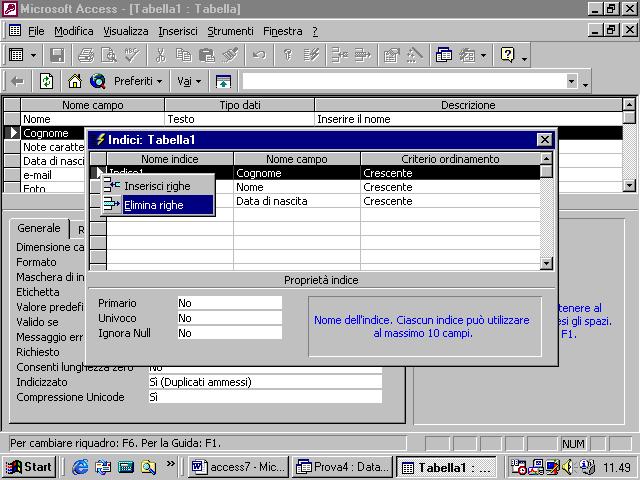Click the Internet Explorer quick launch icon

(80, 467)
